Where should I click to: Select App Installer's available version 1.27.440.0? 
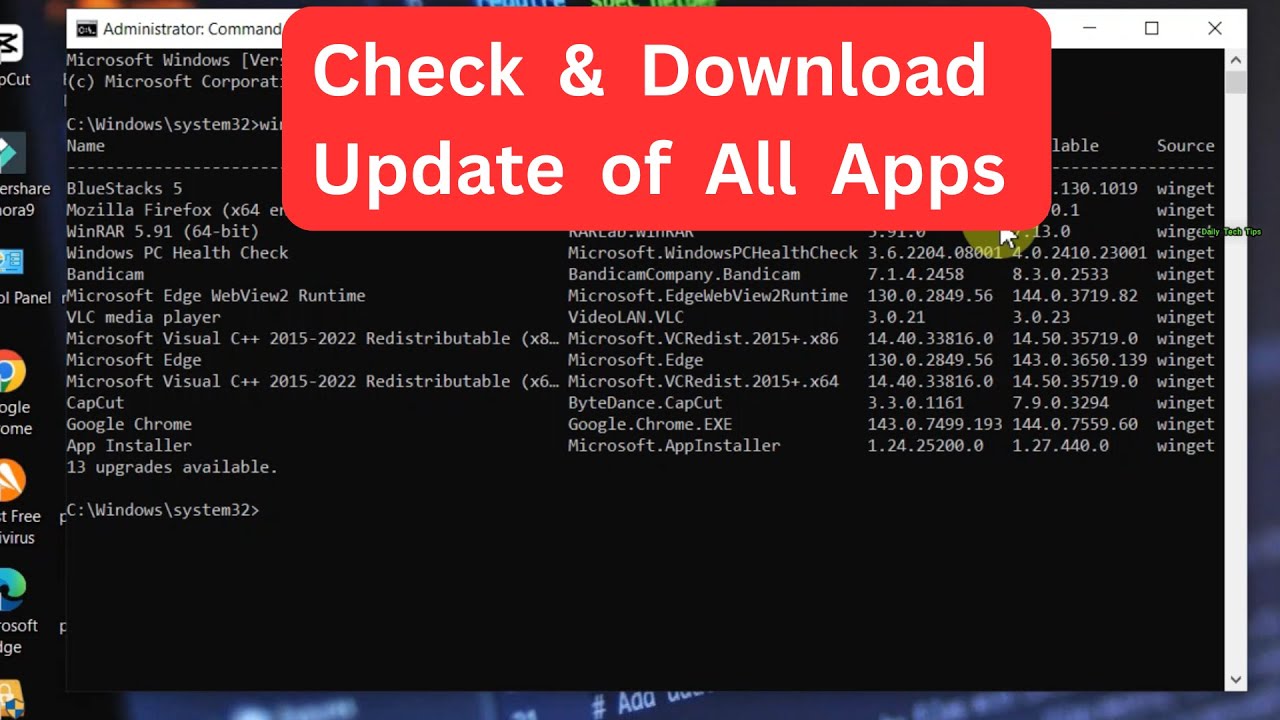pyautogui.click(x=1060, y=446)
